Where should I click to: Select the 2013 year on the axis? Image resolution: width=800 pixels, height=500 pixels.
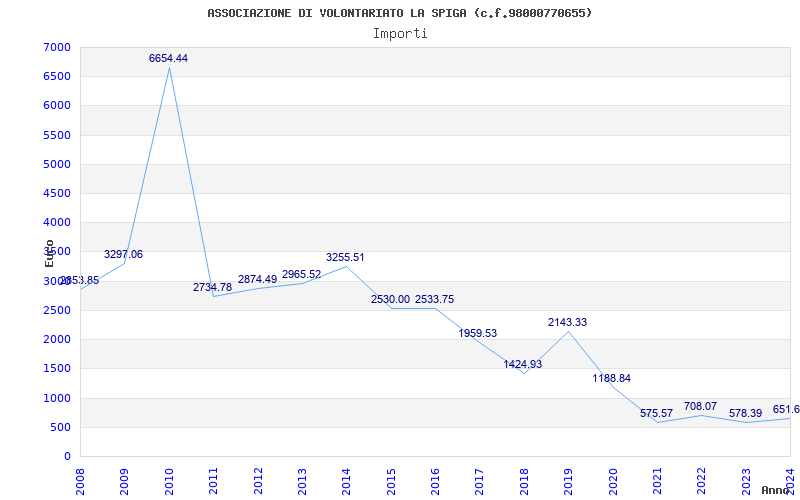point(302,482)
